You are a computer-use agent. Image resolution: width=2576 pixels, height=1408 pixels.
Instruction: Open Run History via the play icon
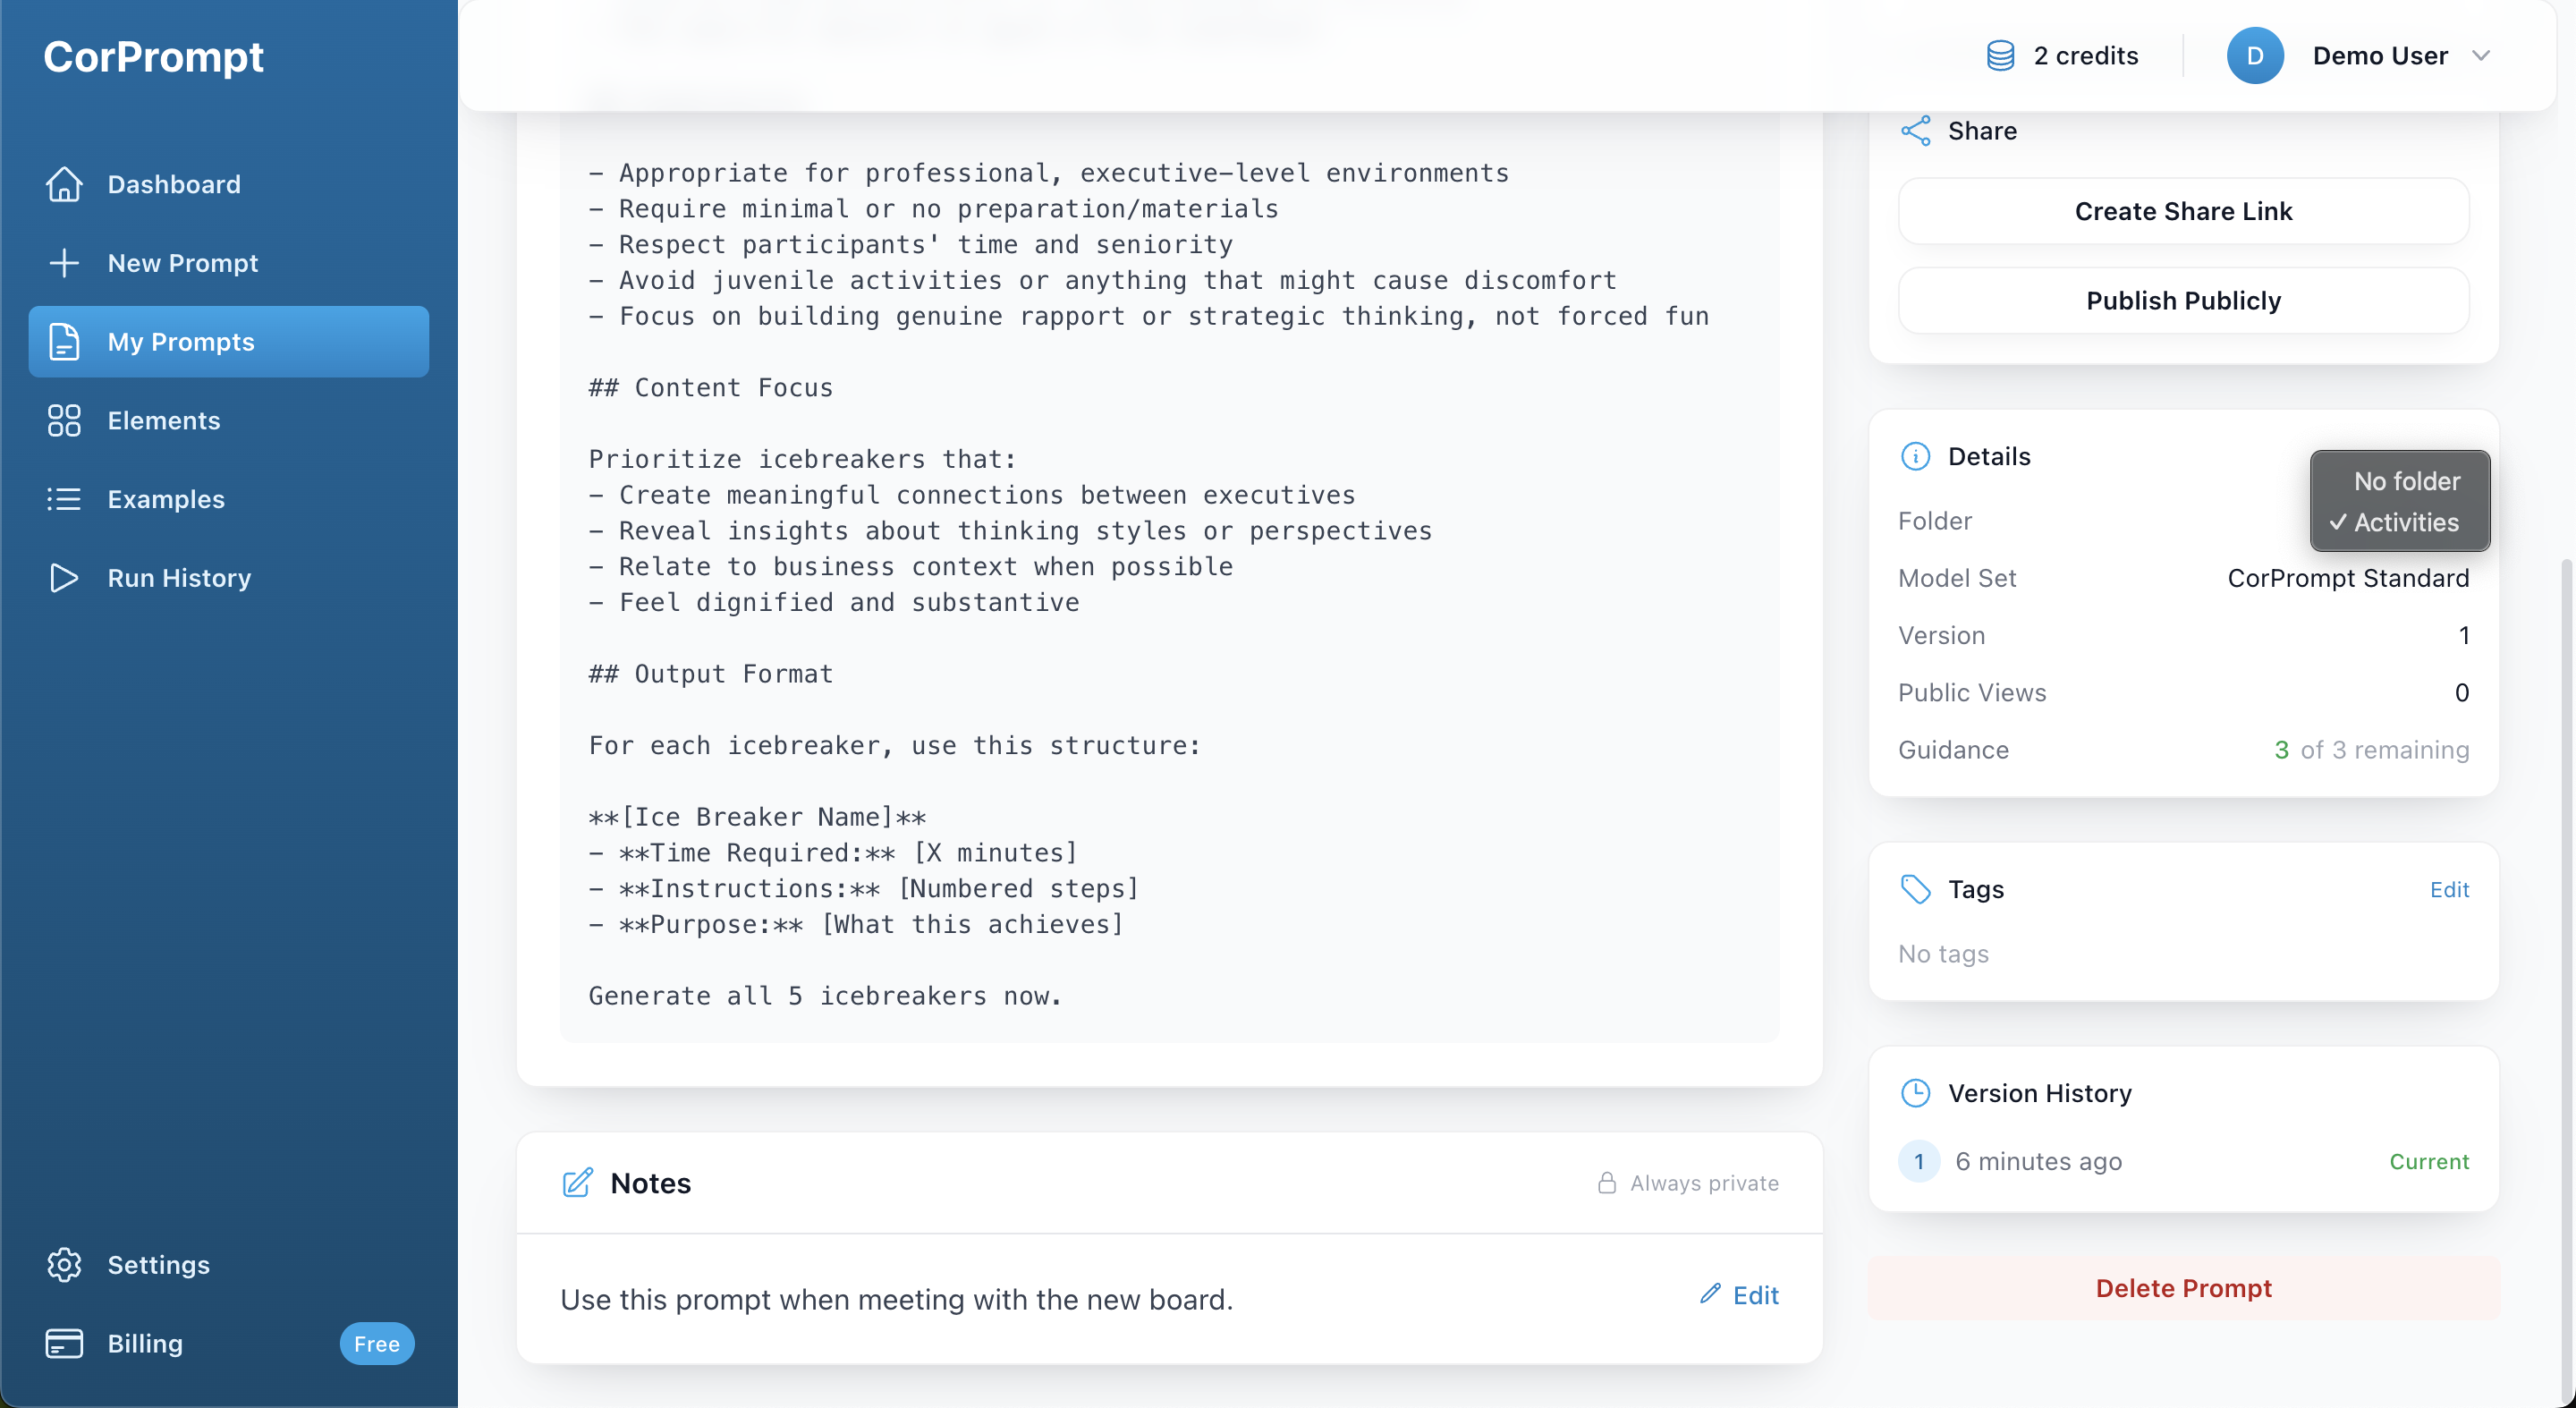coord(64,578)
